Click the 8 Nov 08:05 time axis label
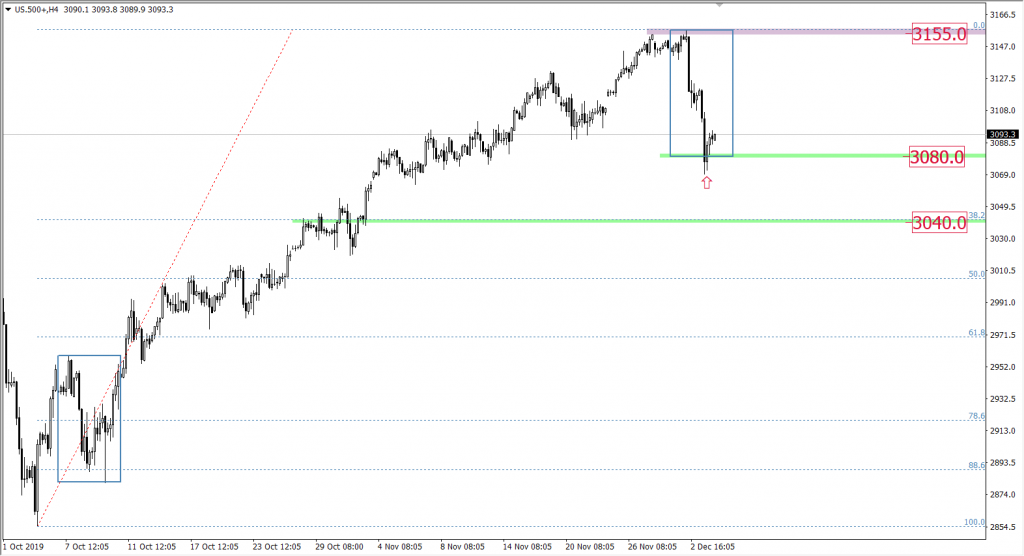 [463, 546]
